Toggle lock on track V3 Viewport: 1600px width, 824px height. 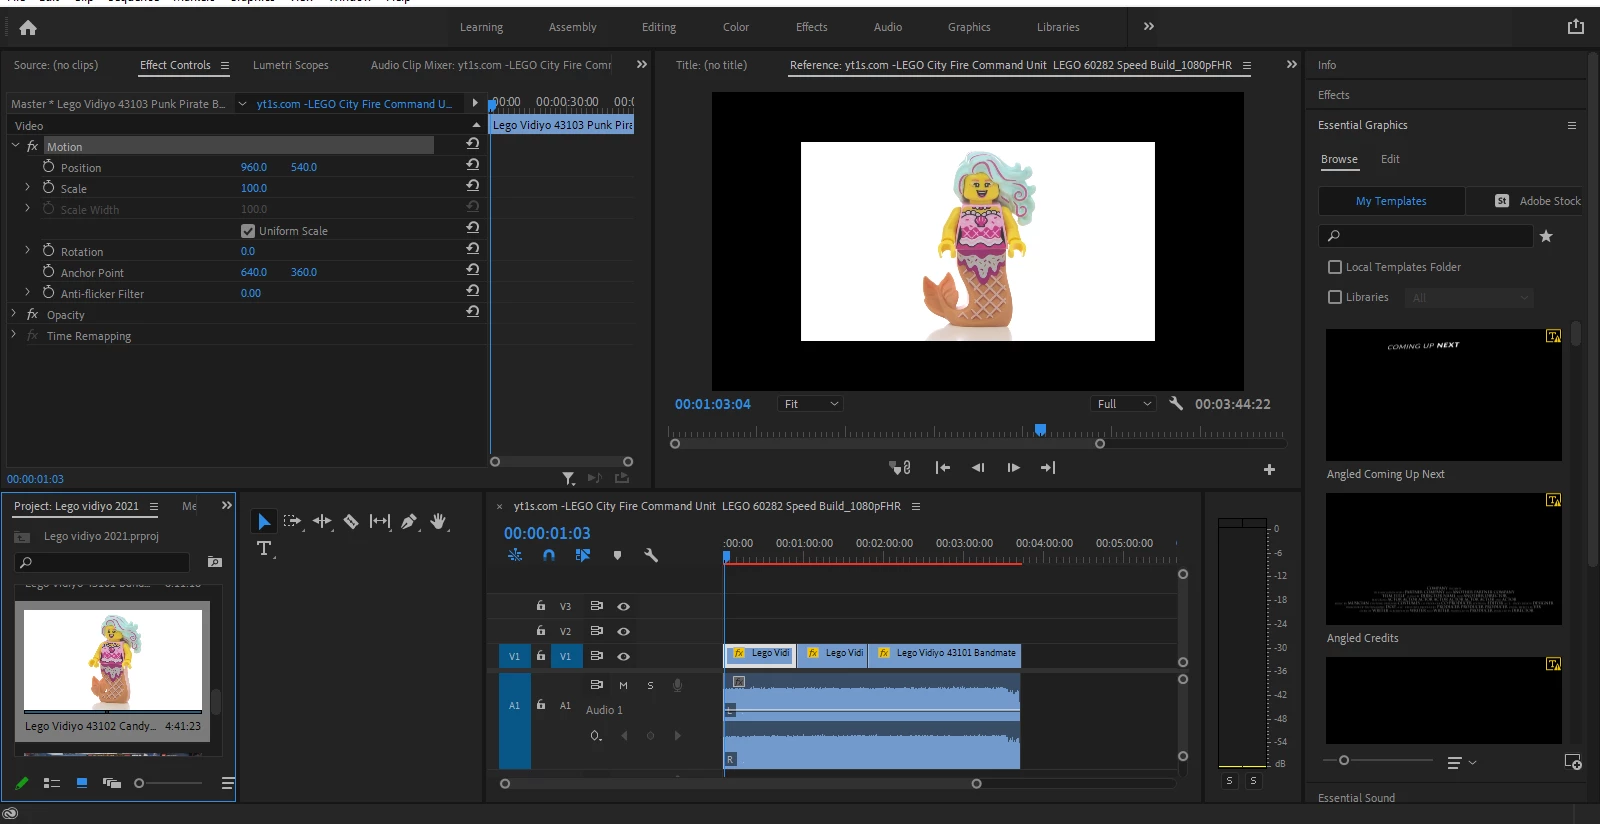point(541,606)
